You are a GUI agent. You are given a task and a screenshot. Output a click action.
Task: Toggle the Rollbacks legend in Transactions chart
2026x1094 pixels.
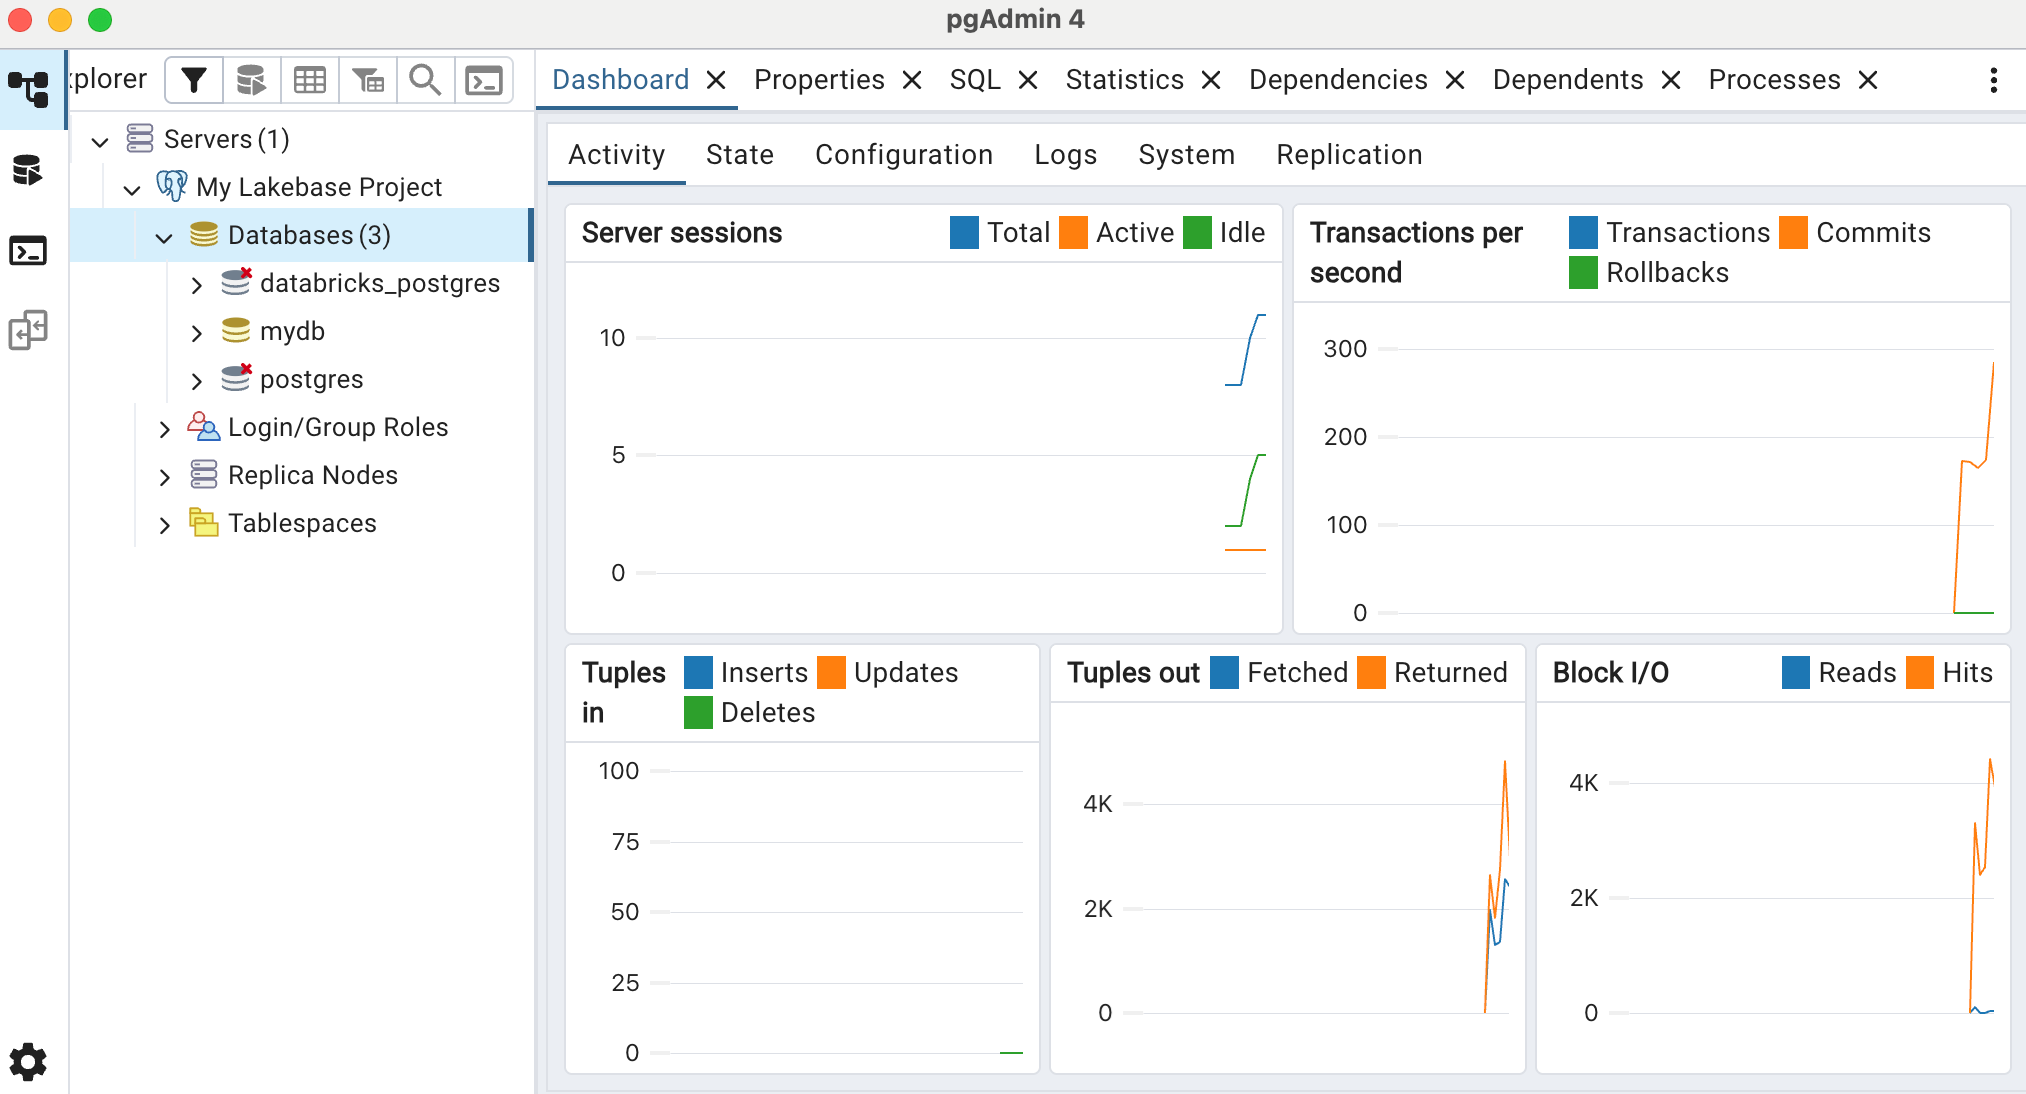(1650, 272)
